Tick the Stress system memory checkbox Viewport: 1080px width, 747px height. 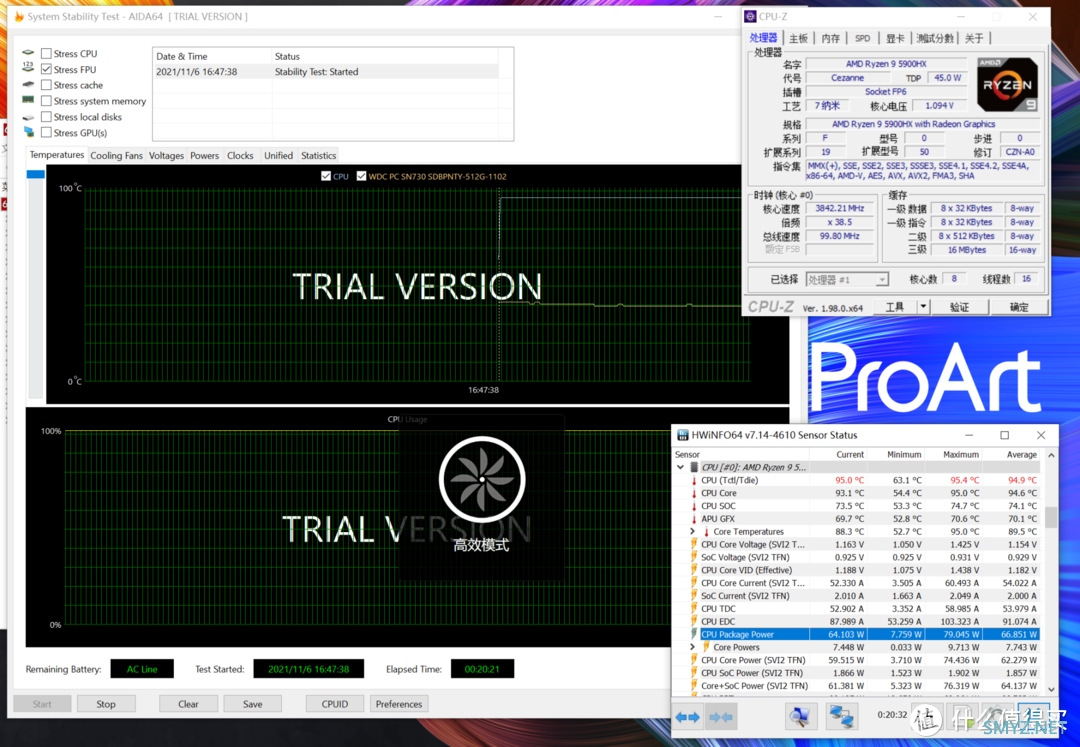(46, 101)
